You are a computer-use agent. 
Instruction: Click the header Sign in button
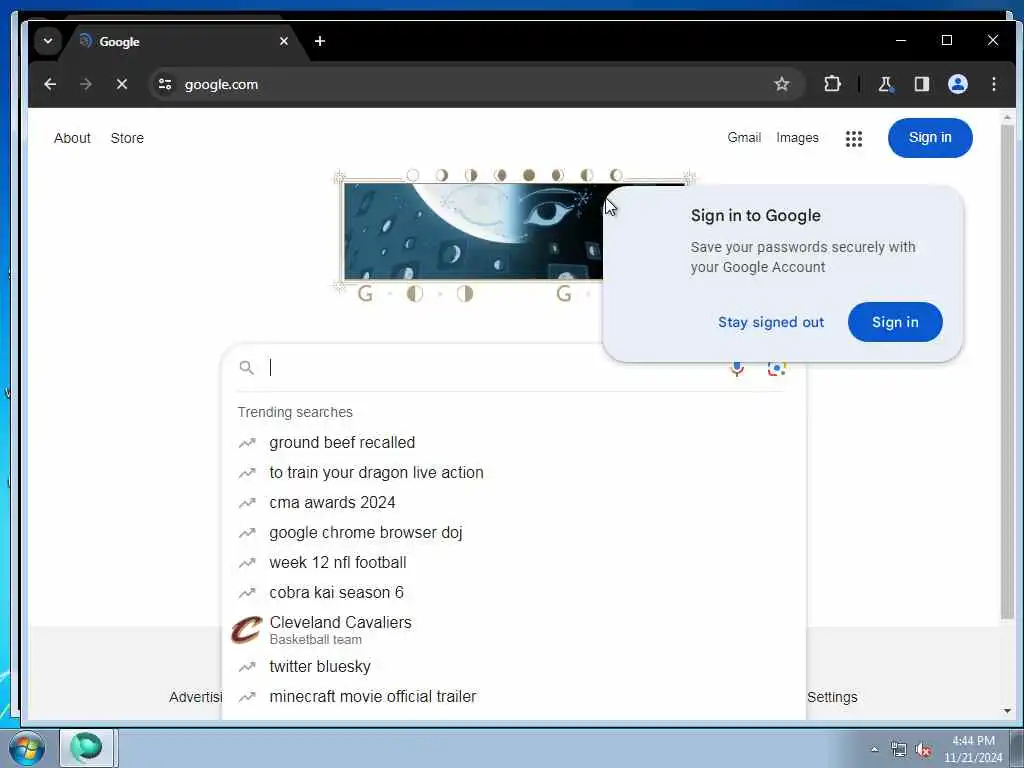pyautogui.click(x=930, y=138)
